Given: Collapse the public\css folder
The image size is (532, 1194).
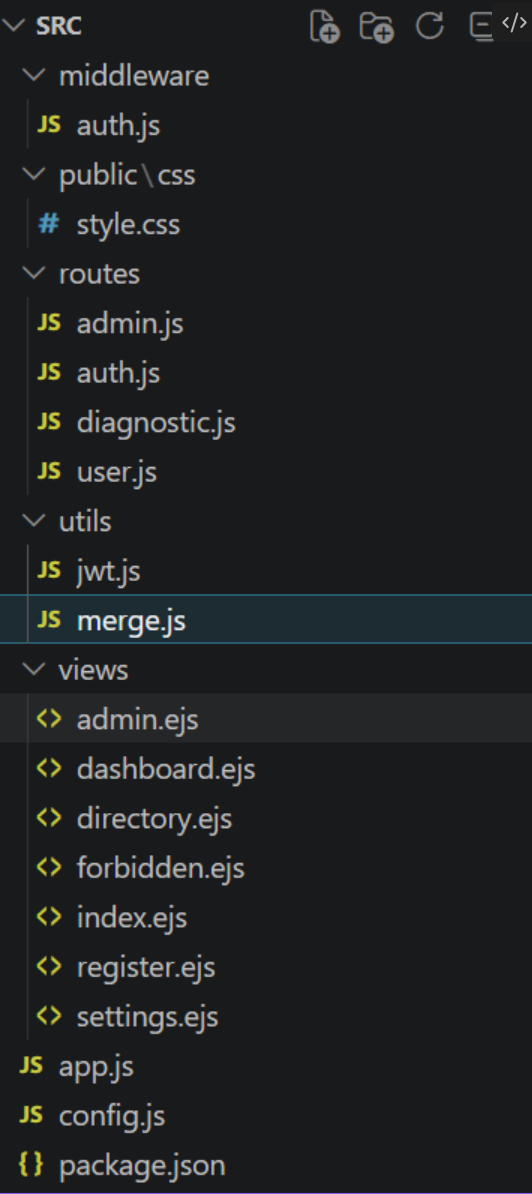Looking at the screenshot, I should tap(34, 174).
